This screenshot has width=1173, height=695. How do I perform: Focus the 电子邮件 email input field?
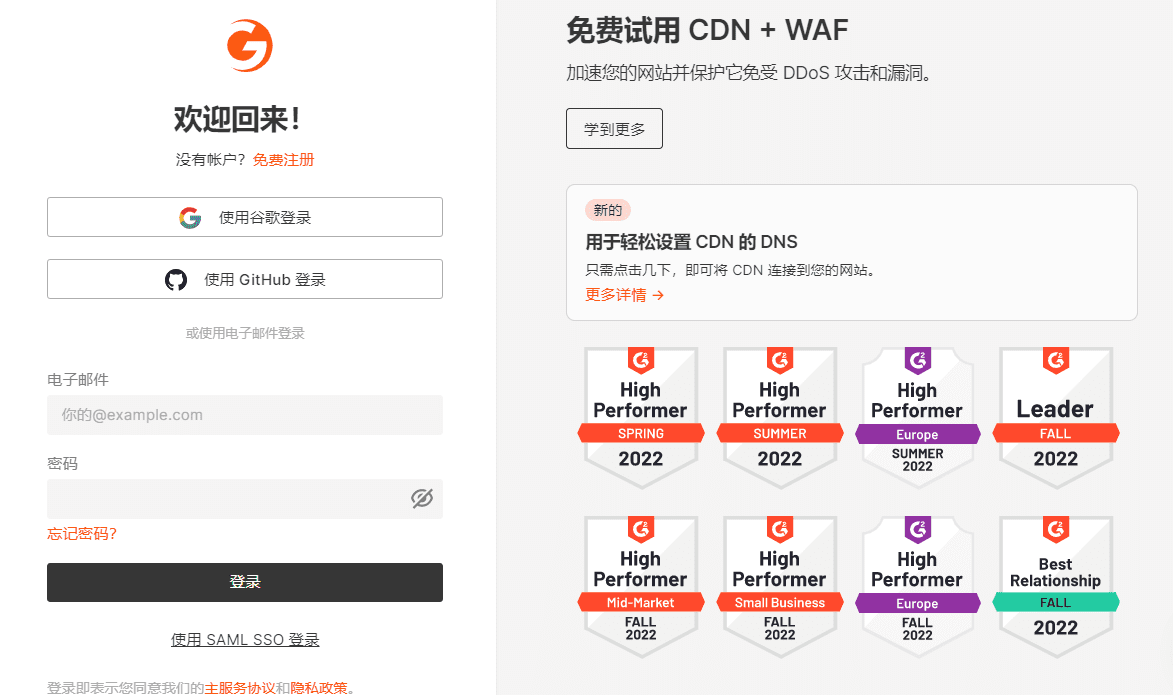pos(245,415)
